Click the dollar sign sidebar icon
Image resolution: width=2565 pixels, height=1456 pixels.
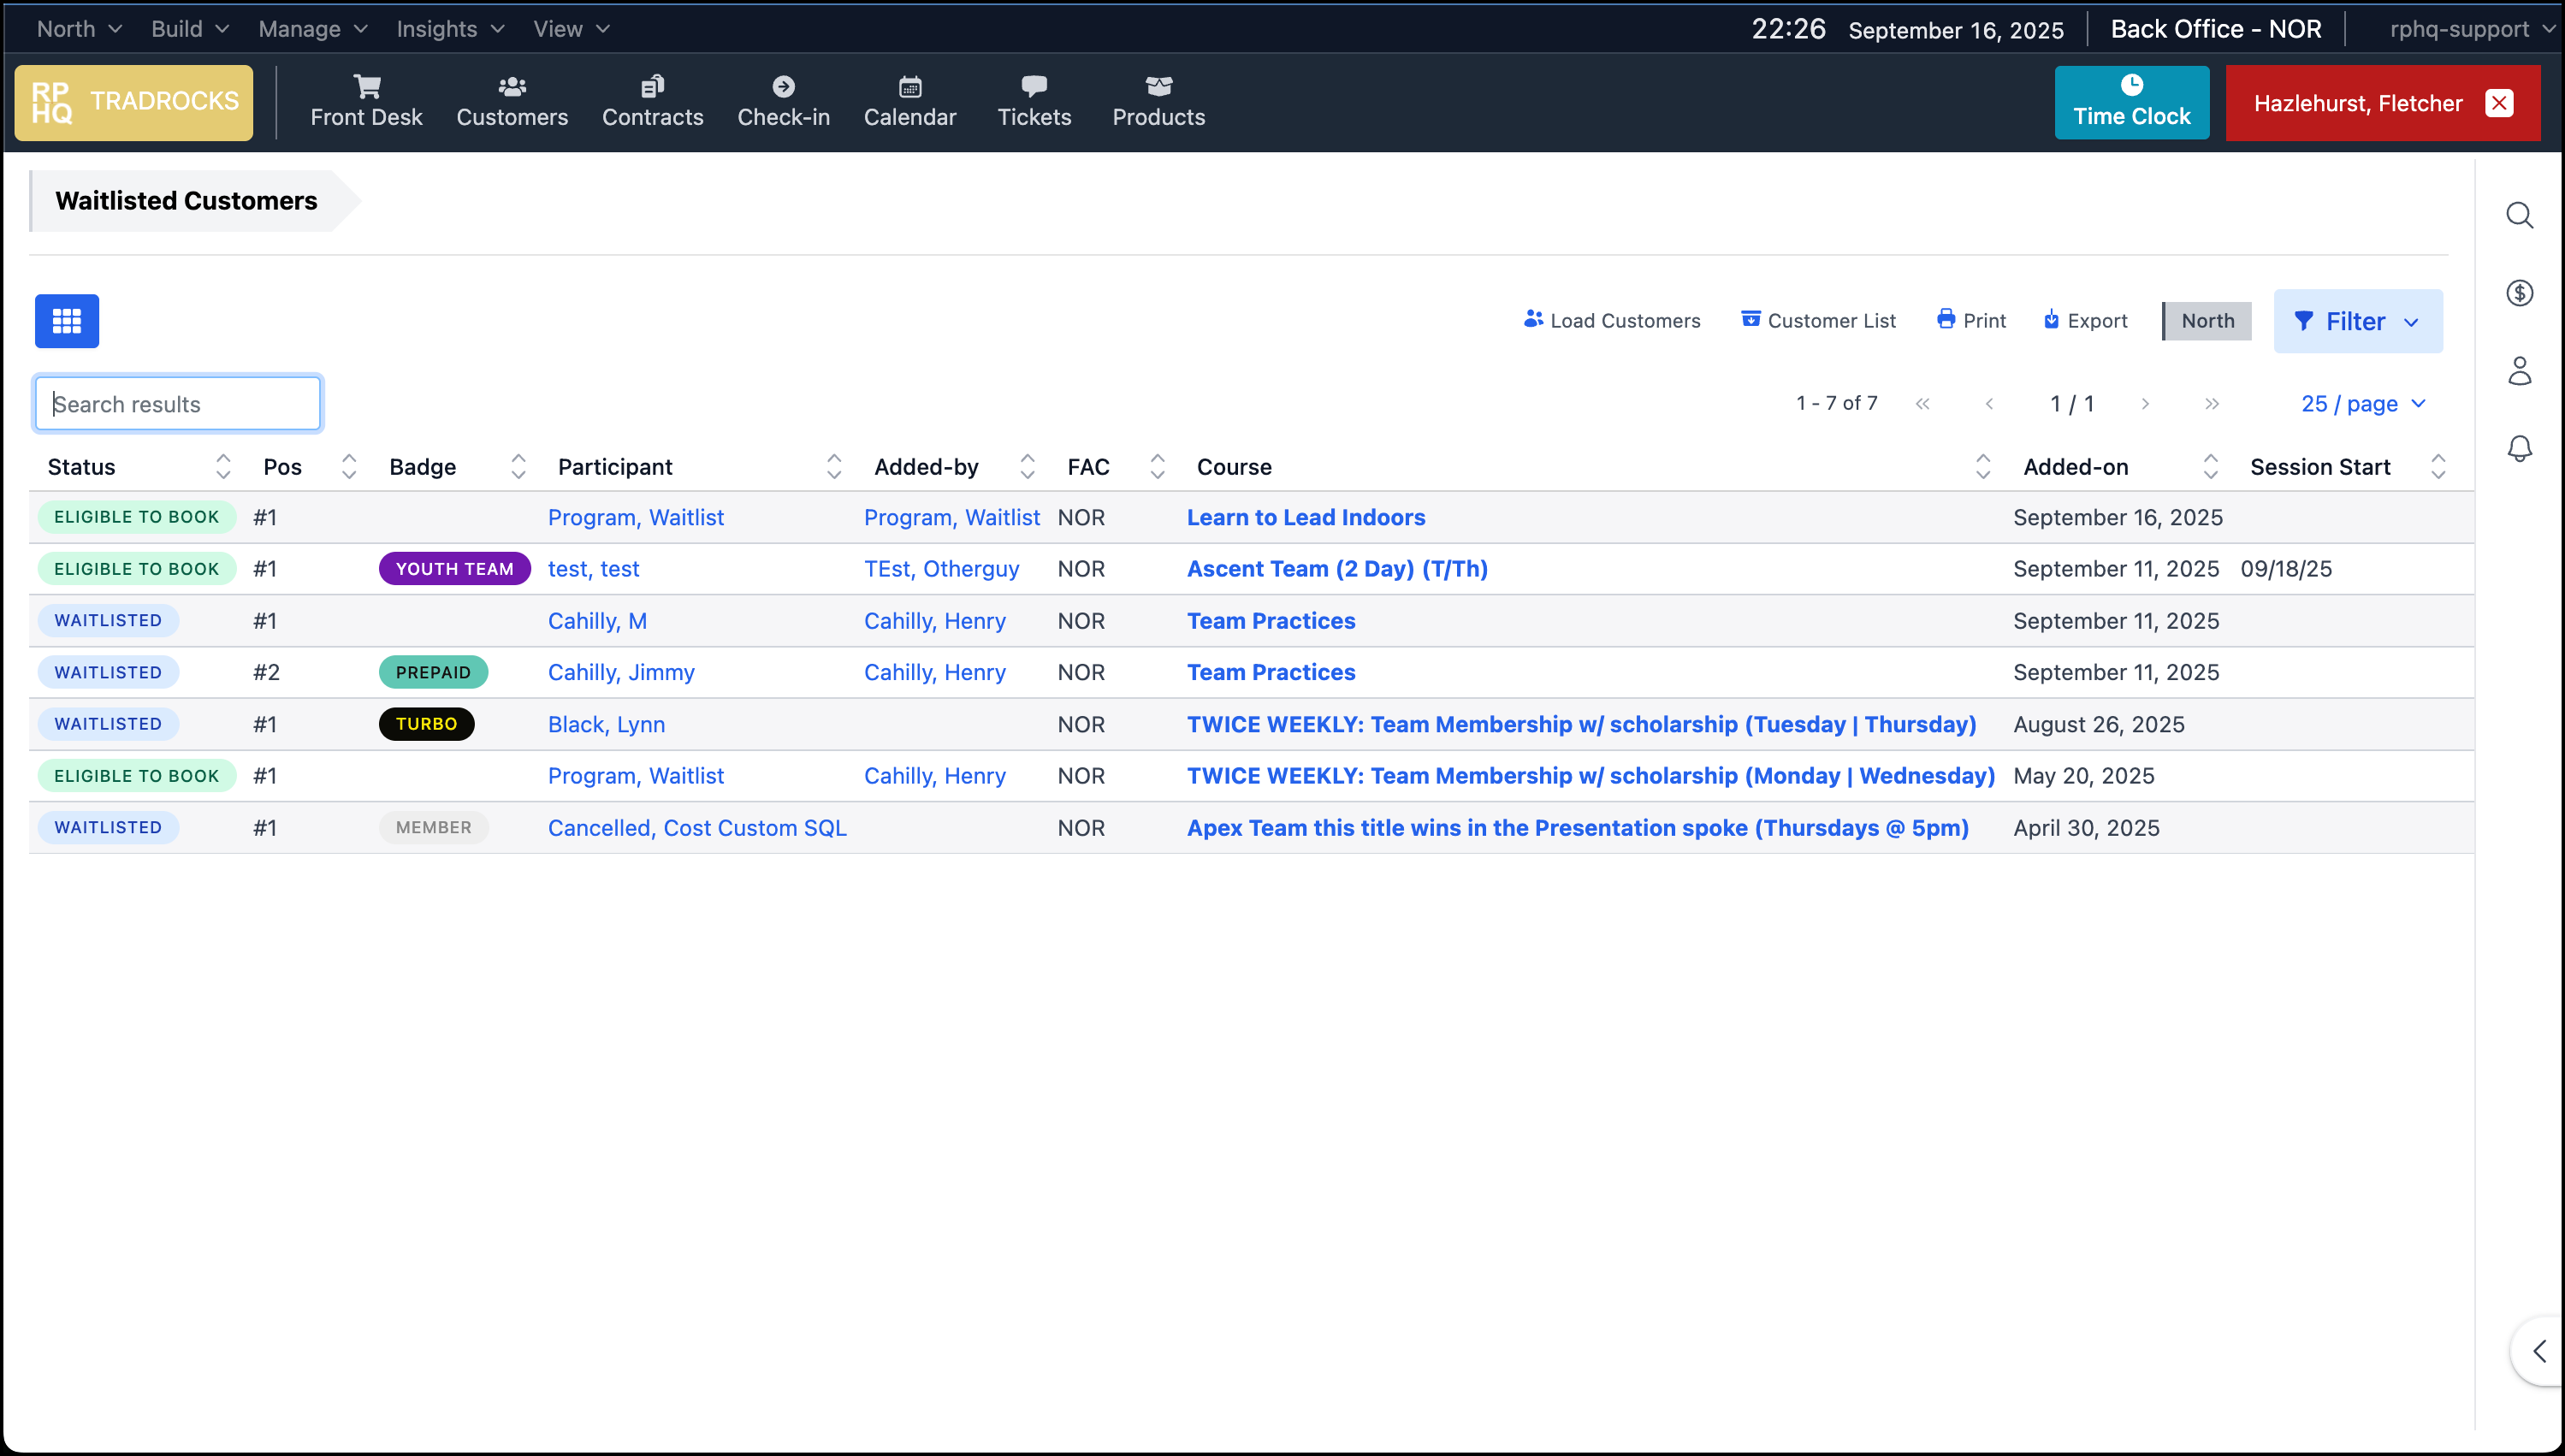(2519, 293)
